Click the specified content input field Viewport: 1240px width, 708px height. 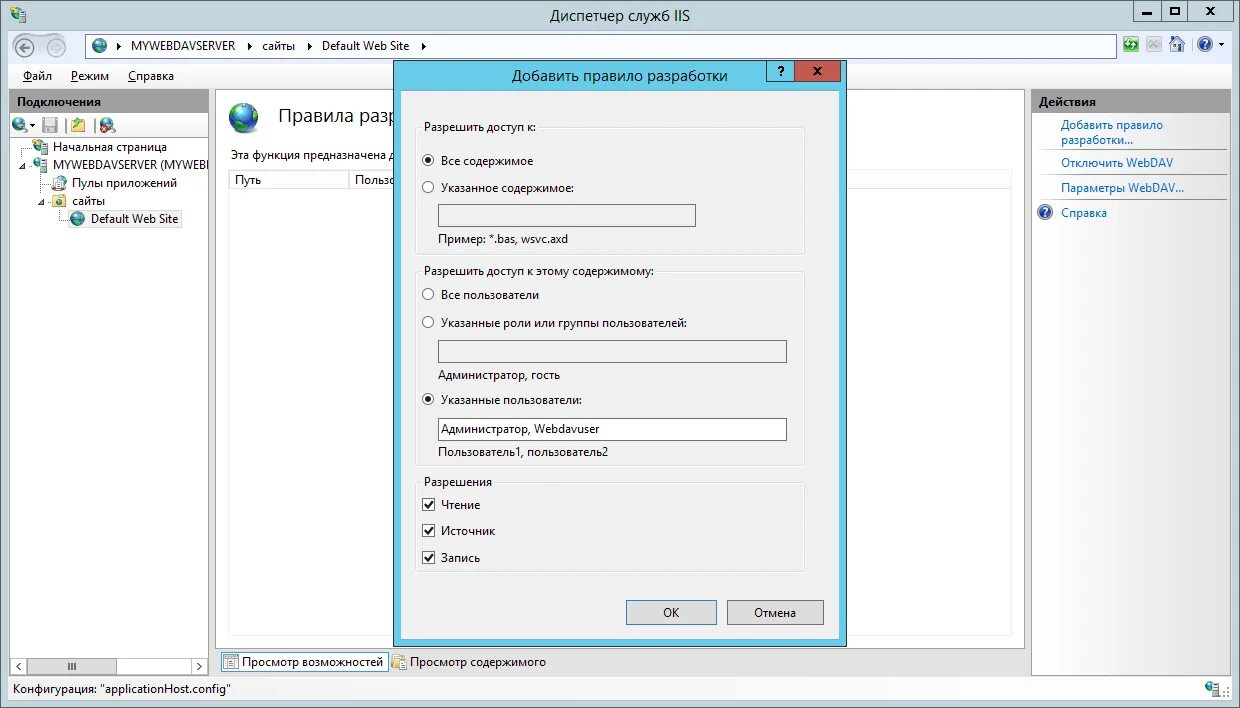pos(567,215)
